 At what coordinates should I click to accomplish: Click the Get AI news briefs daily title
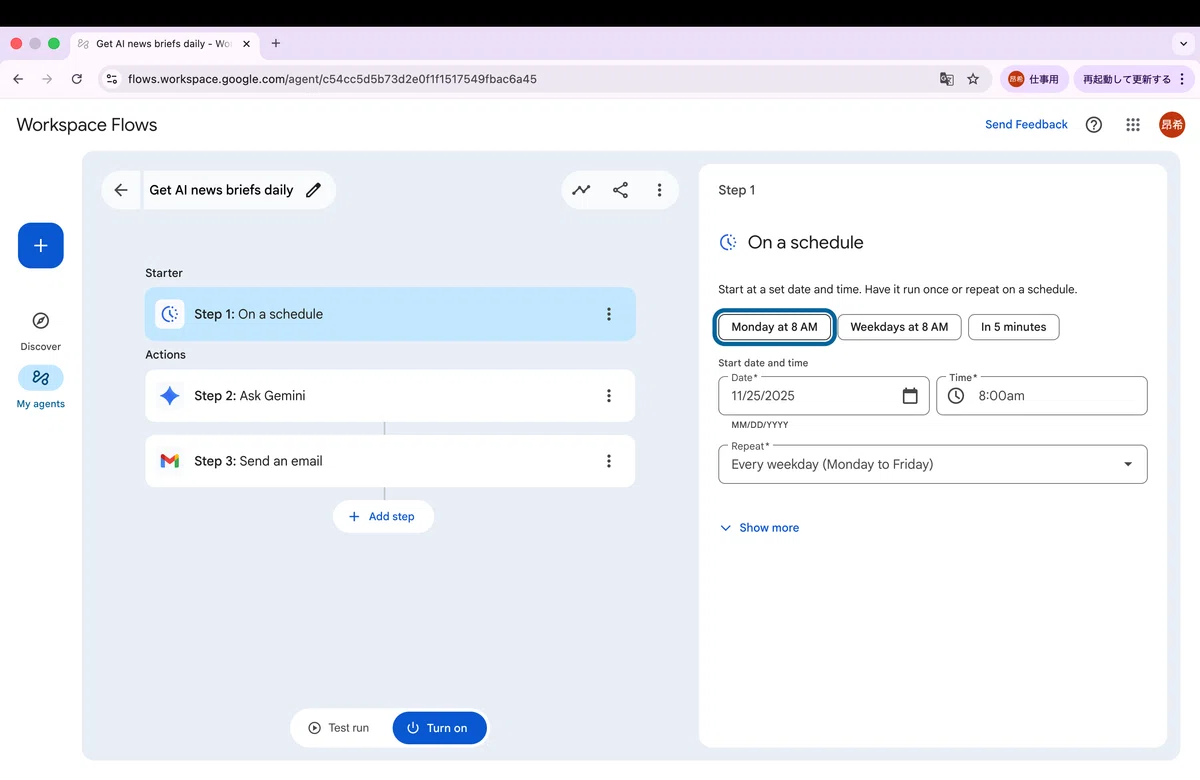tap(221, 190)
